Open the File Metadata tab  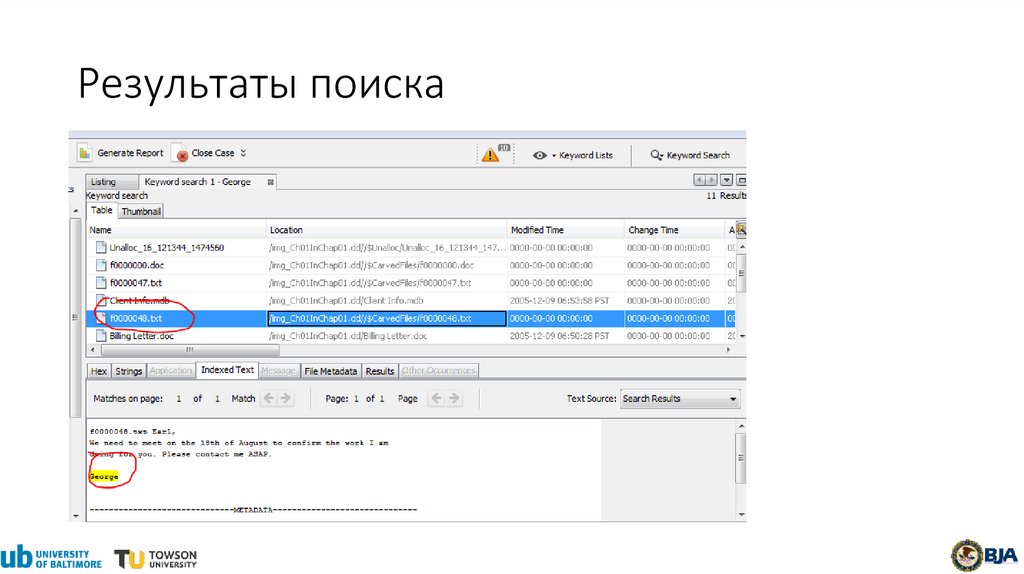(330, 371)
